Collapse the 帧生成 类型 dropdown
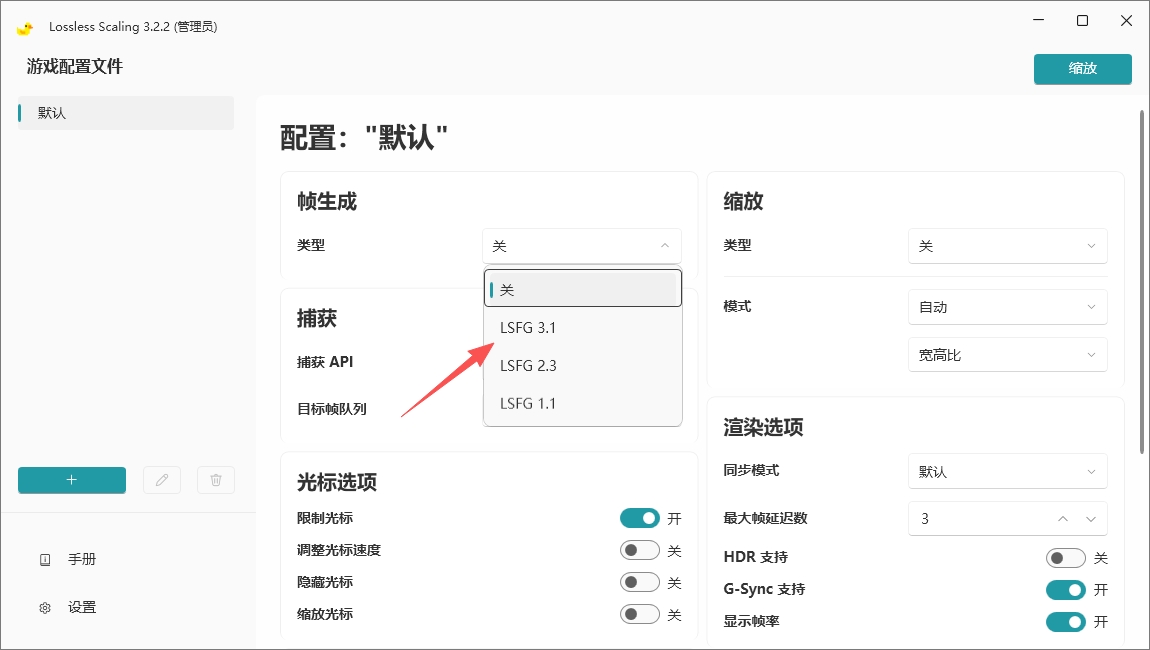The image size is (1150, 650). point(582,246)
